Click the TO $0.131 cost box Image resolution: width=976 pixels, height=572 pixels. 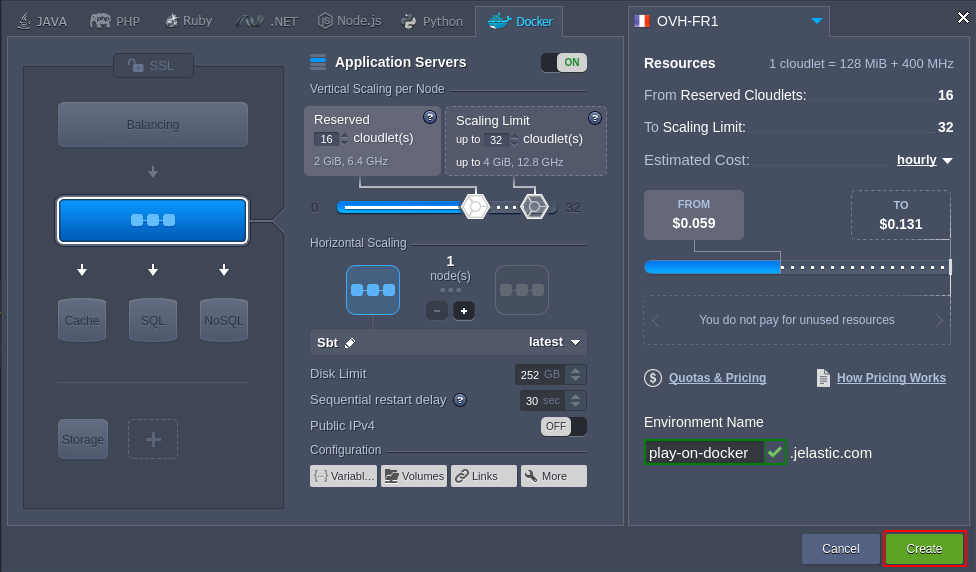click(901, 215)
